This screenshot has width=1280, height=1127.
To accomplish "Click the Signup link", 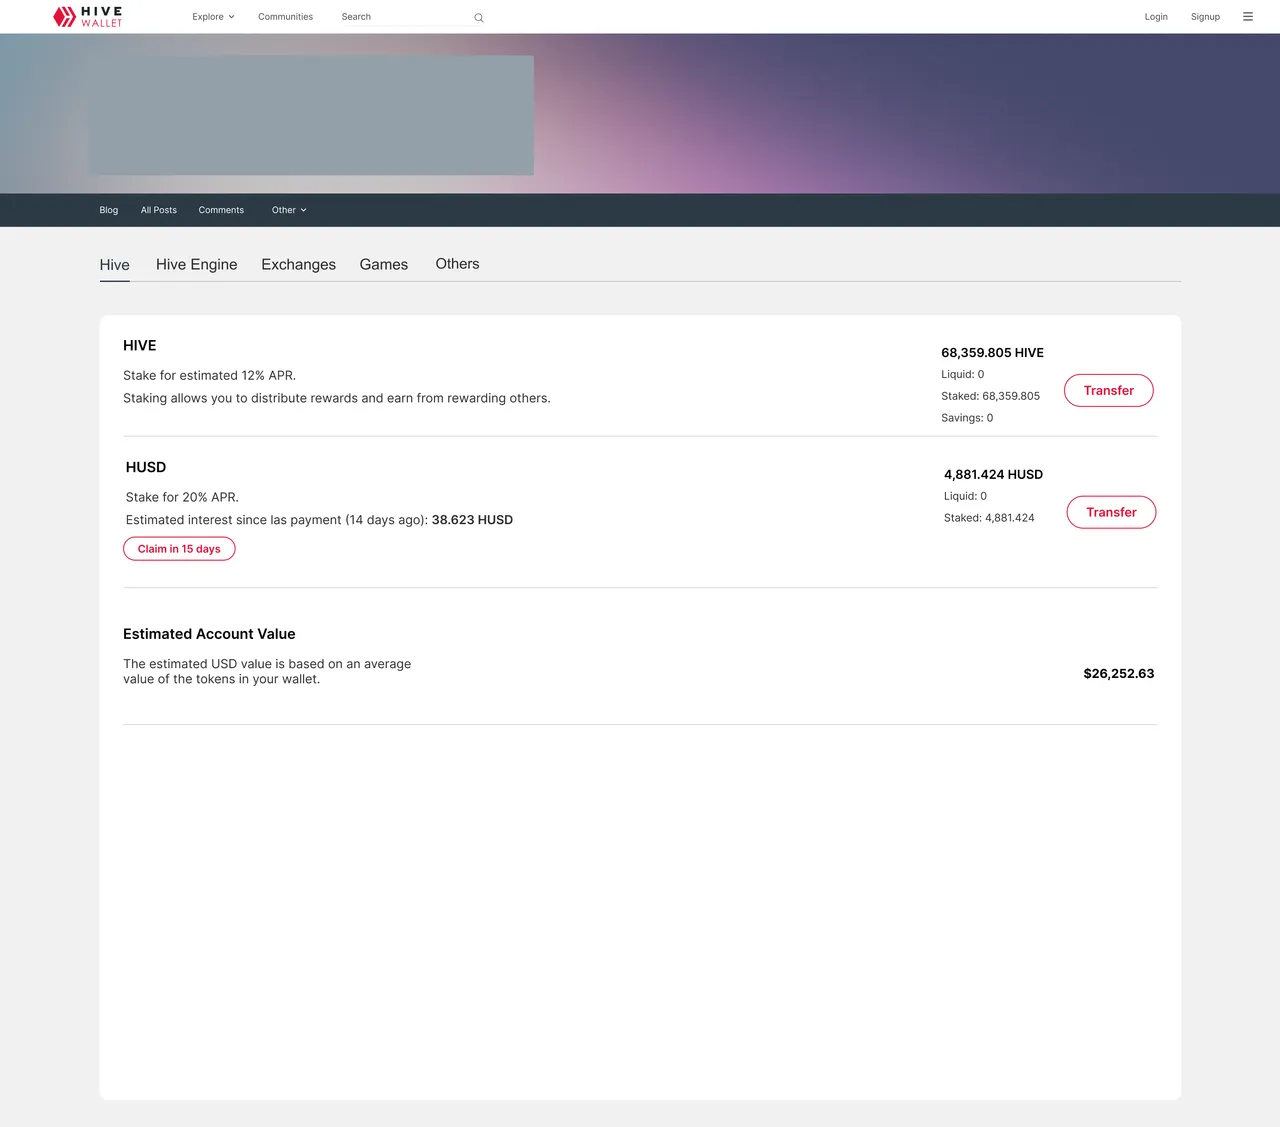I will (x=1205, y=17).
